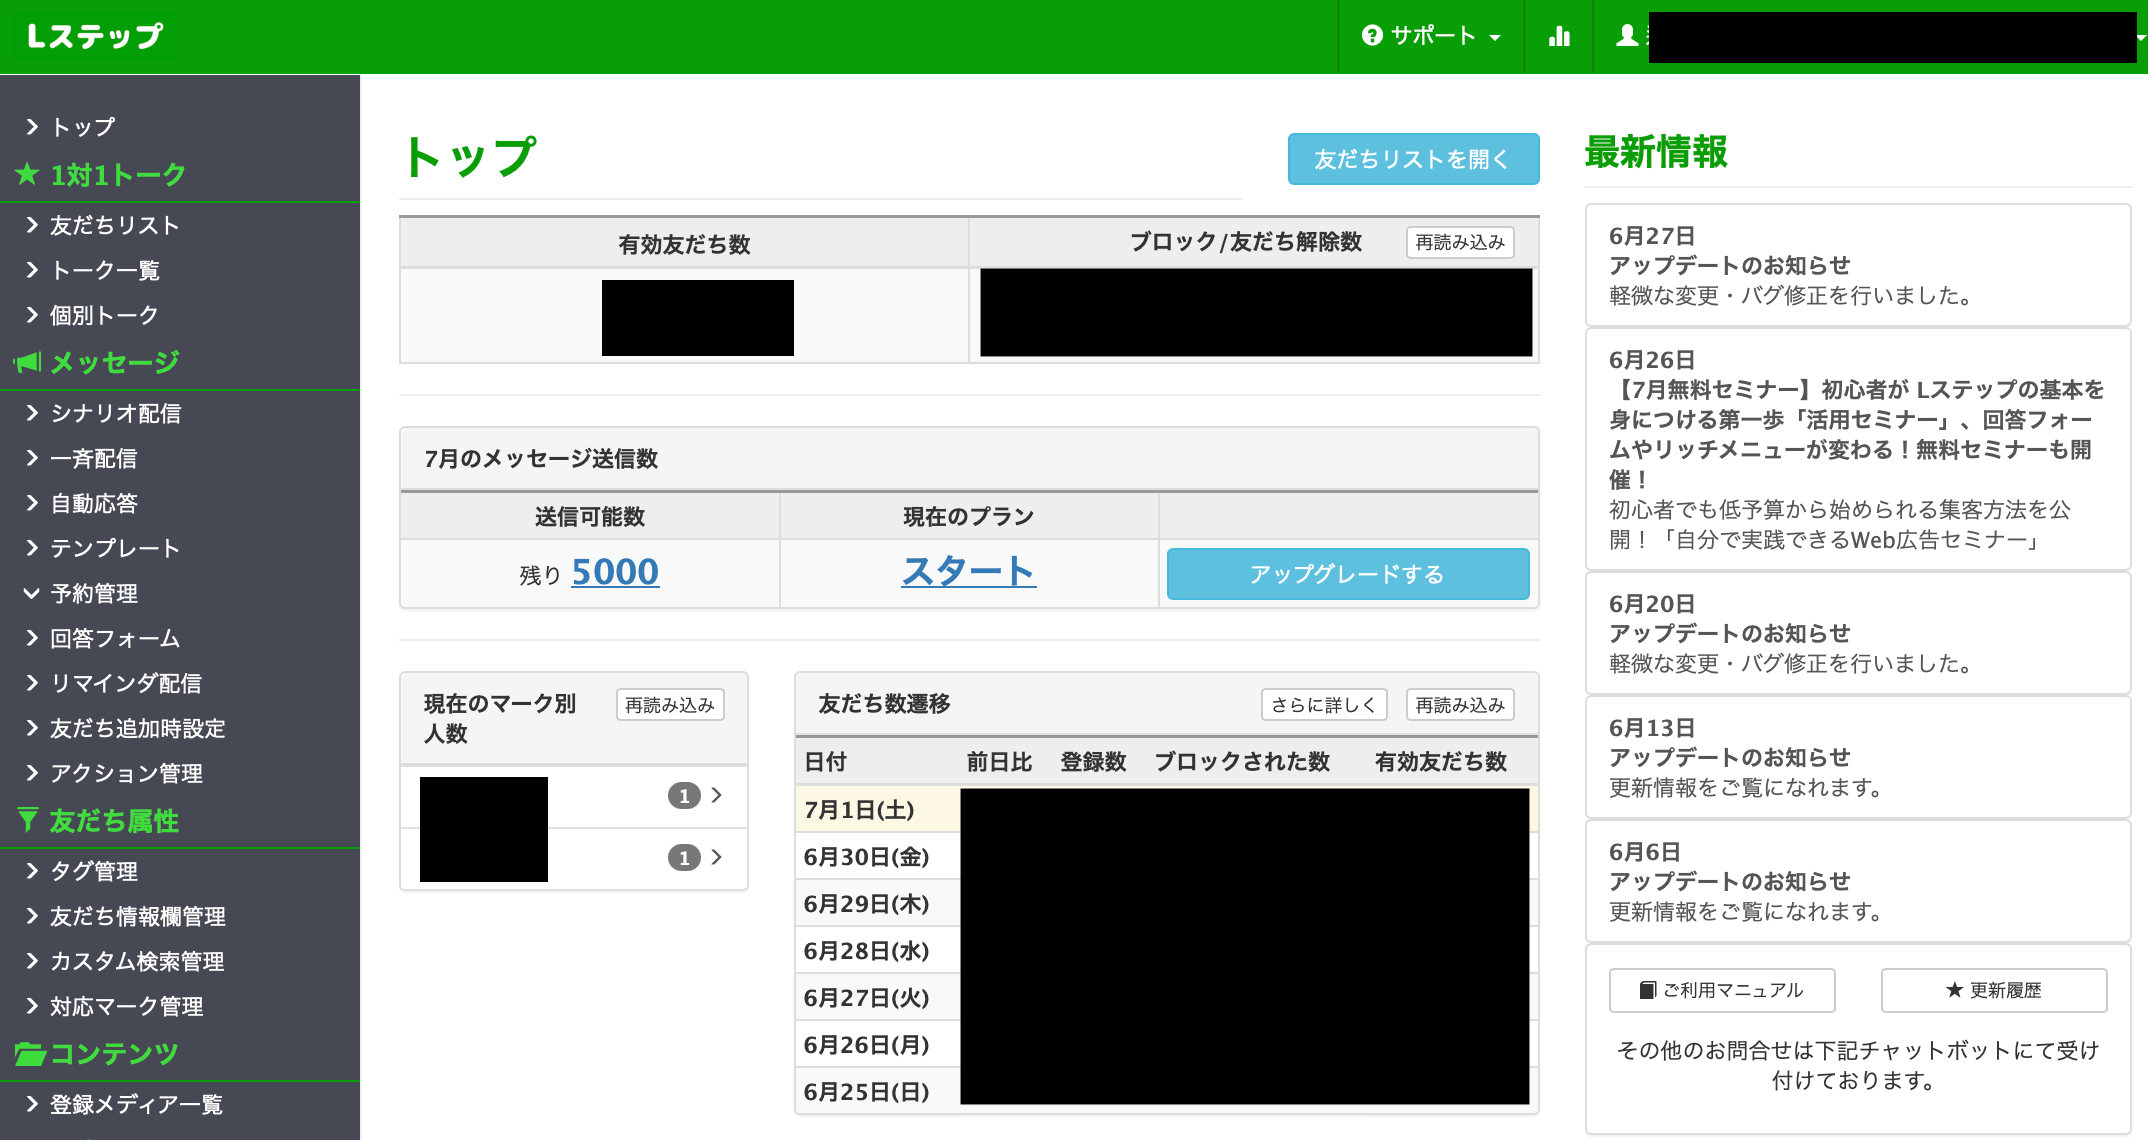The image size is (2148, 1140).
Task: Click the star icon beside 1対1トーク
Action: point(27,174)
